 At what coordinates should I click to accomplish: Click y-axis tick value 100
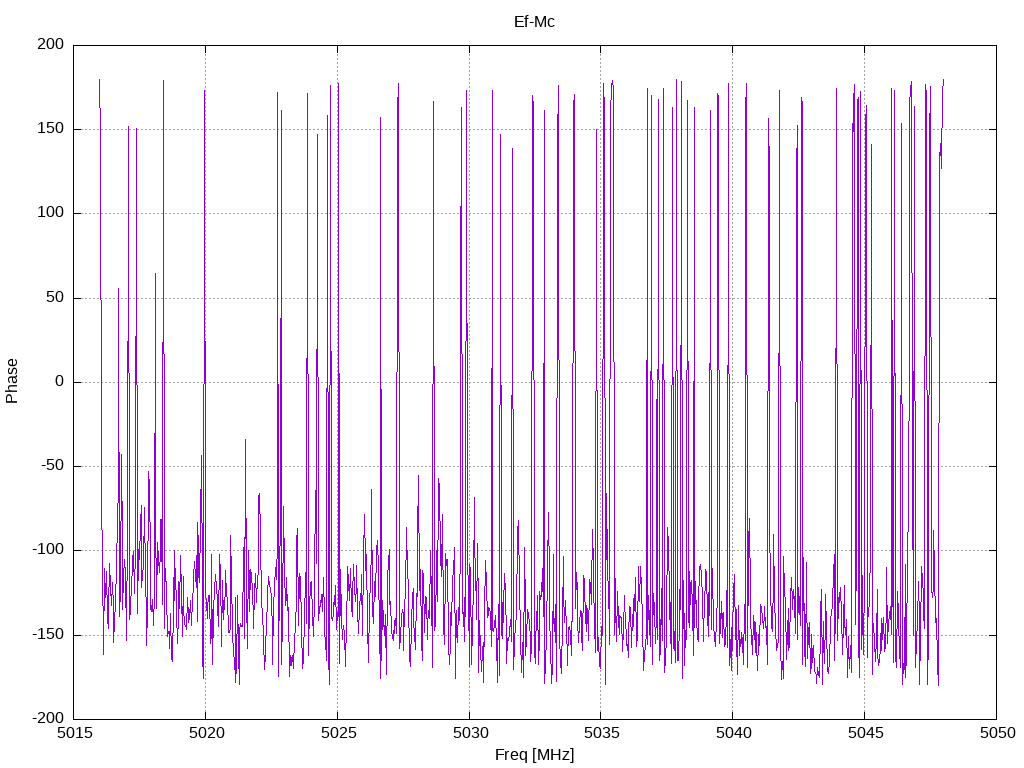click(51, 213)
